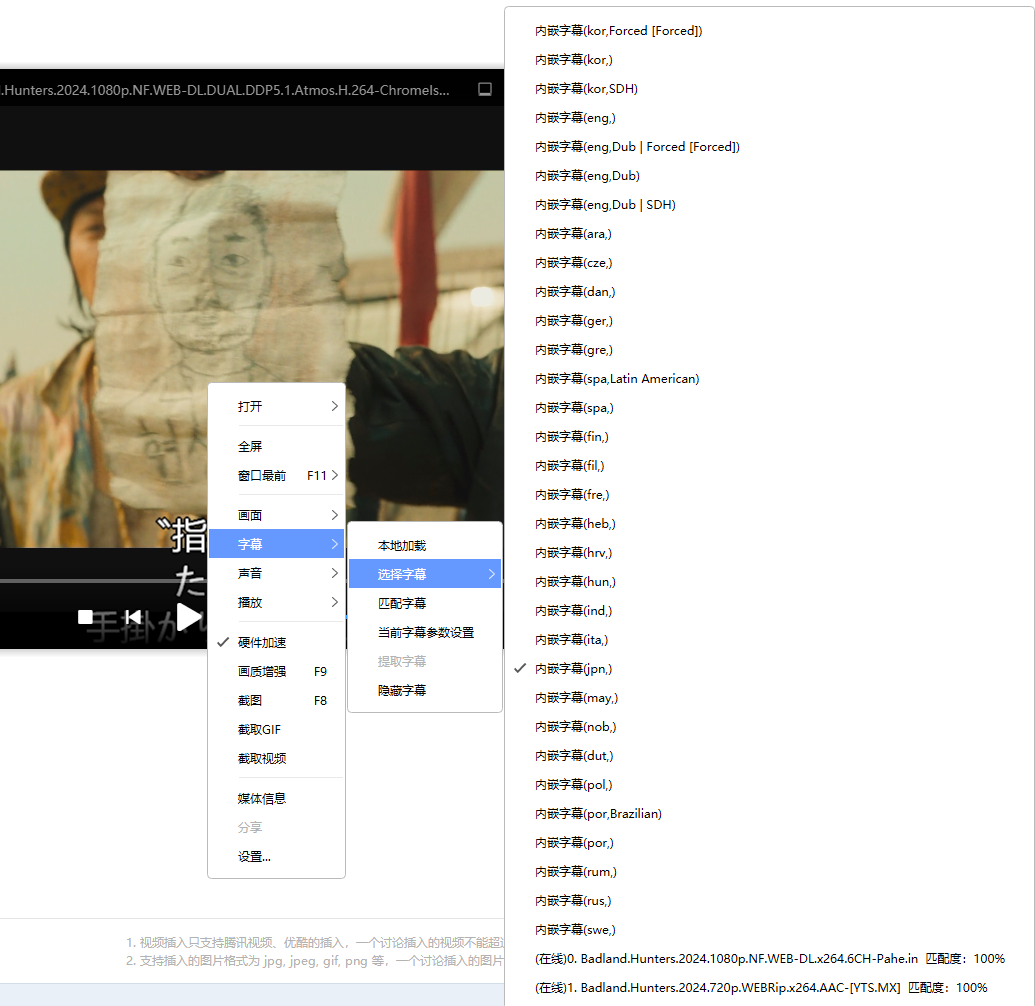Select 本地加载 to load local subtitle
This screenshot has height=1006, width=1035.
(x=401, y=545)
